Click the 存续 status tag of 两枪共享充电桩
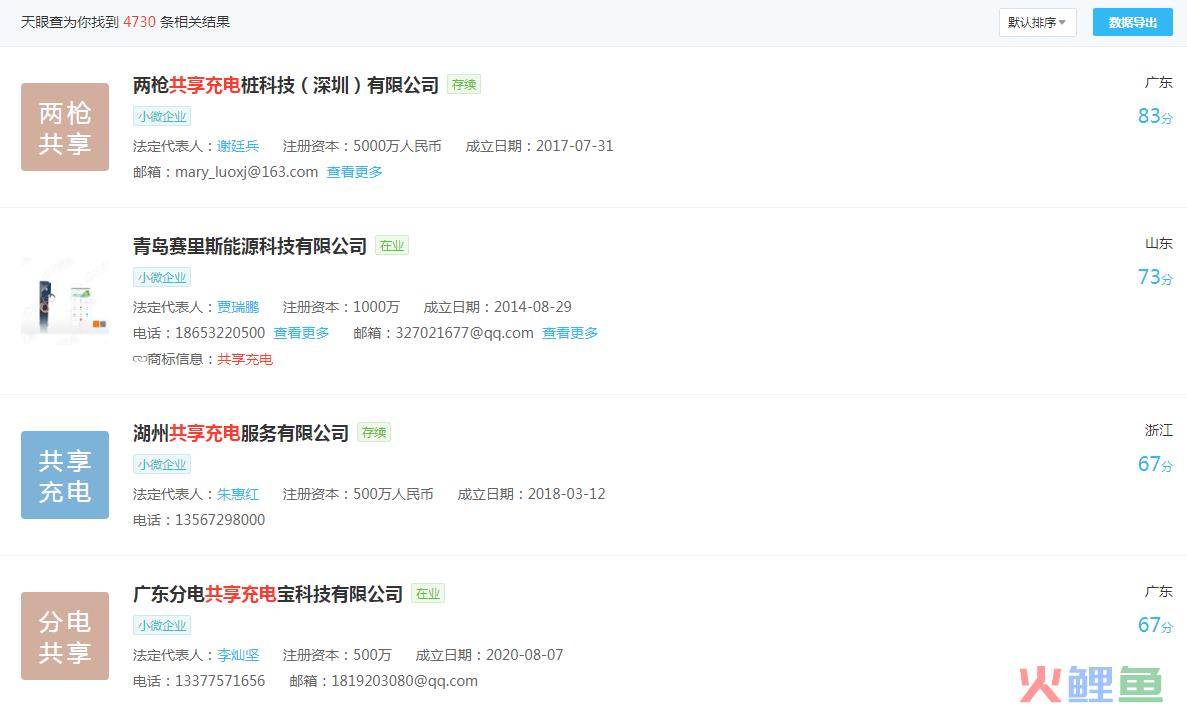The width and height of the screenshot is (1187, 708). 464,85
